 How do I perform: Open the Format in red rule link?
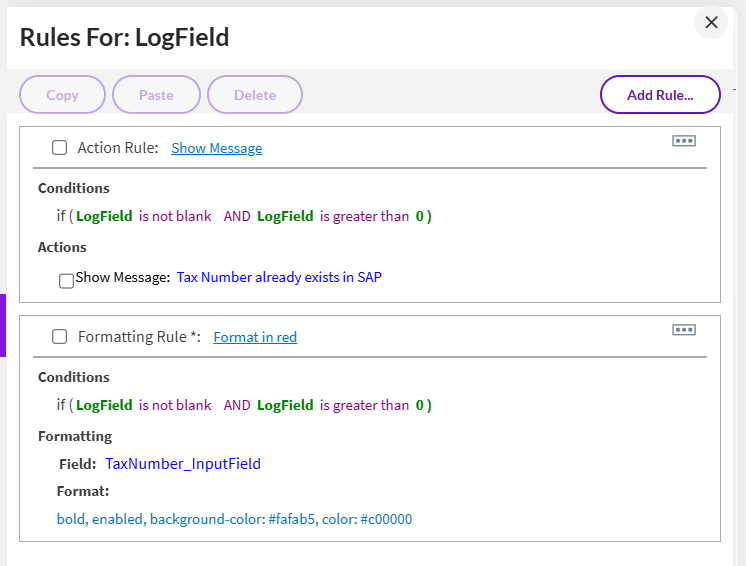point(255,337)
